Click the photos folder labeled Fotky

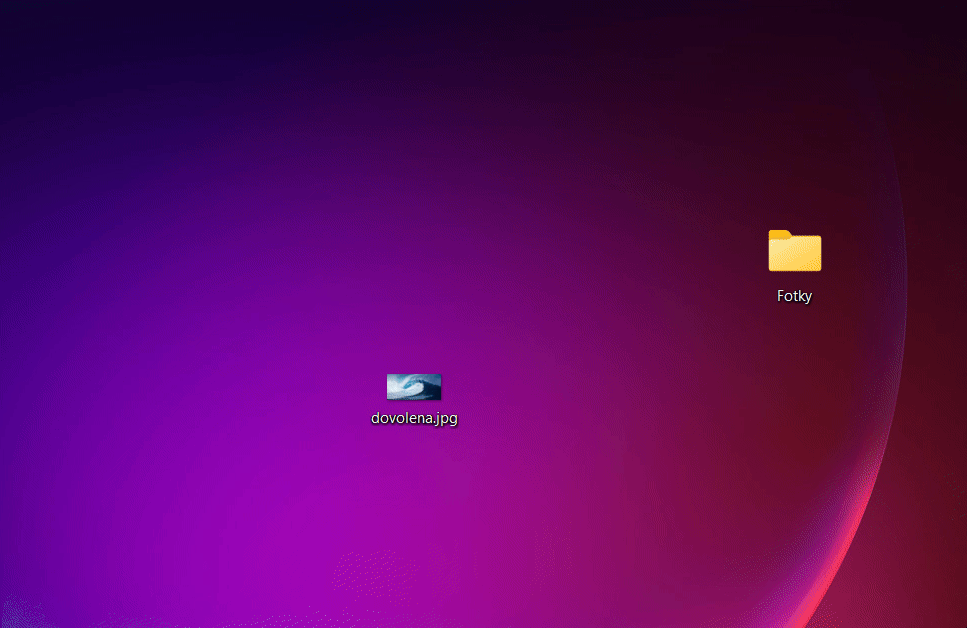point(794,251)
